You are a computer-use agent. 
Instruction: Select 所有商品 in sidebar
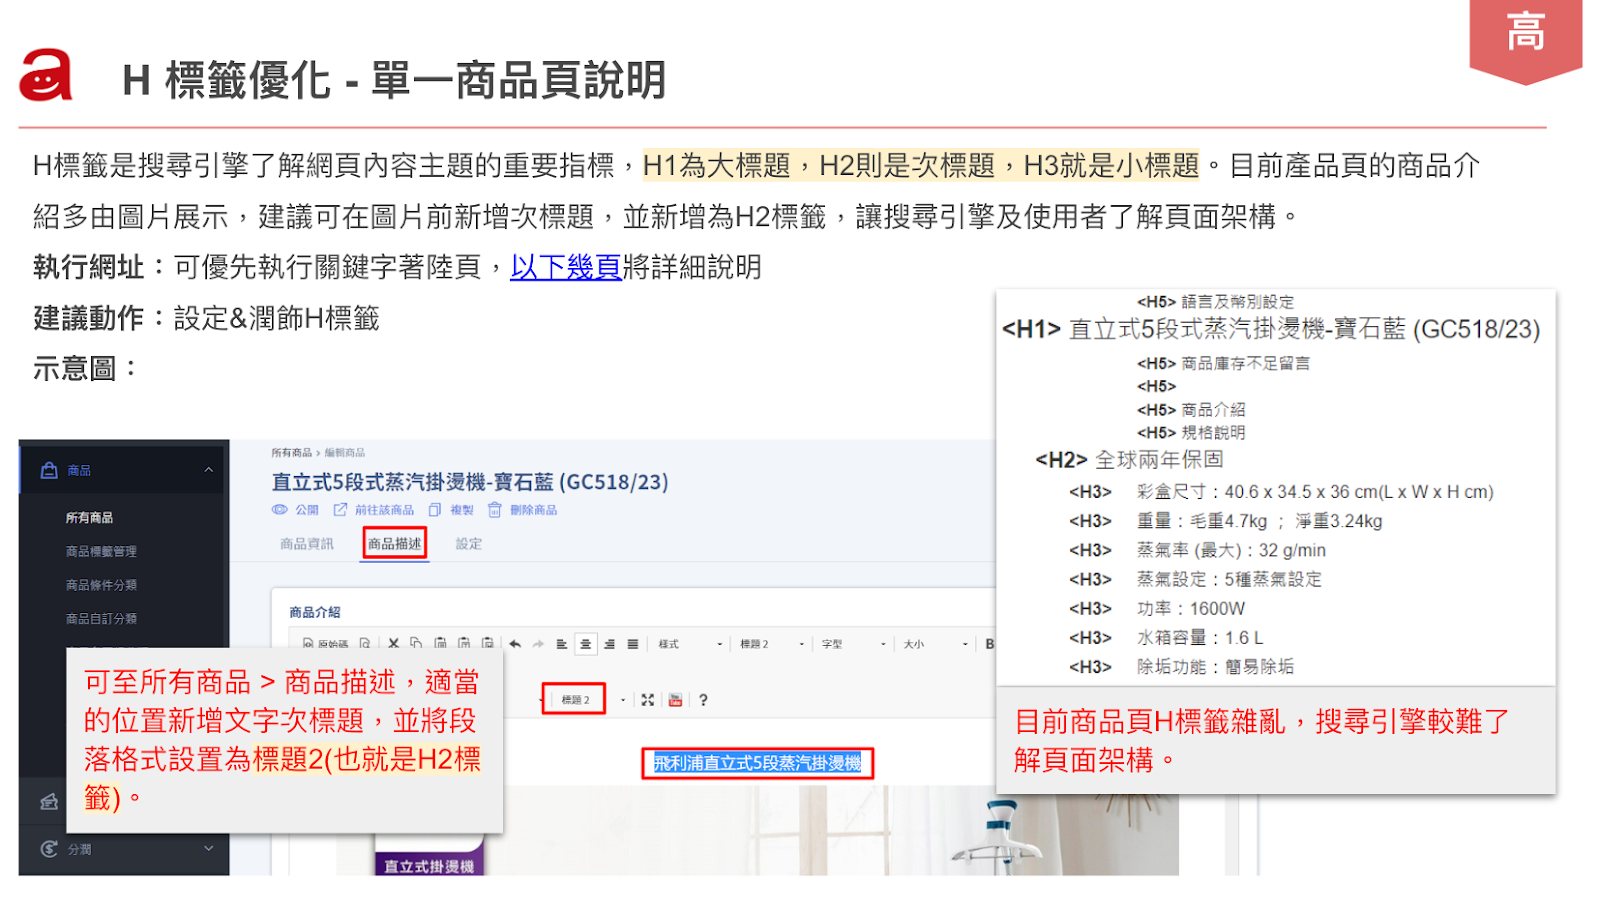[90, 518]
